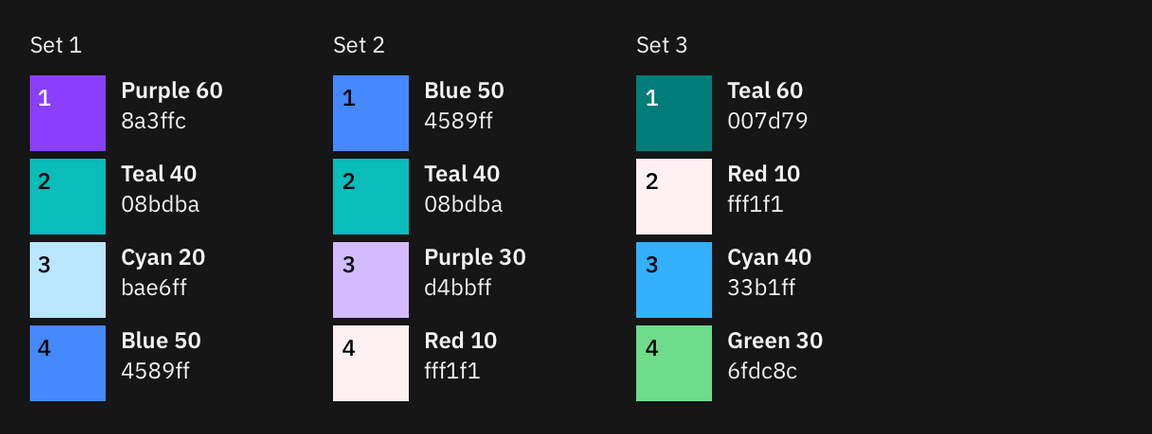Image resolution: width=1152 pixels, height=434 pixels.
Task: Pick the Cyan 40 swatch in Set 3
Action: (x=674, y=280)
